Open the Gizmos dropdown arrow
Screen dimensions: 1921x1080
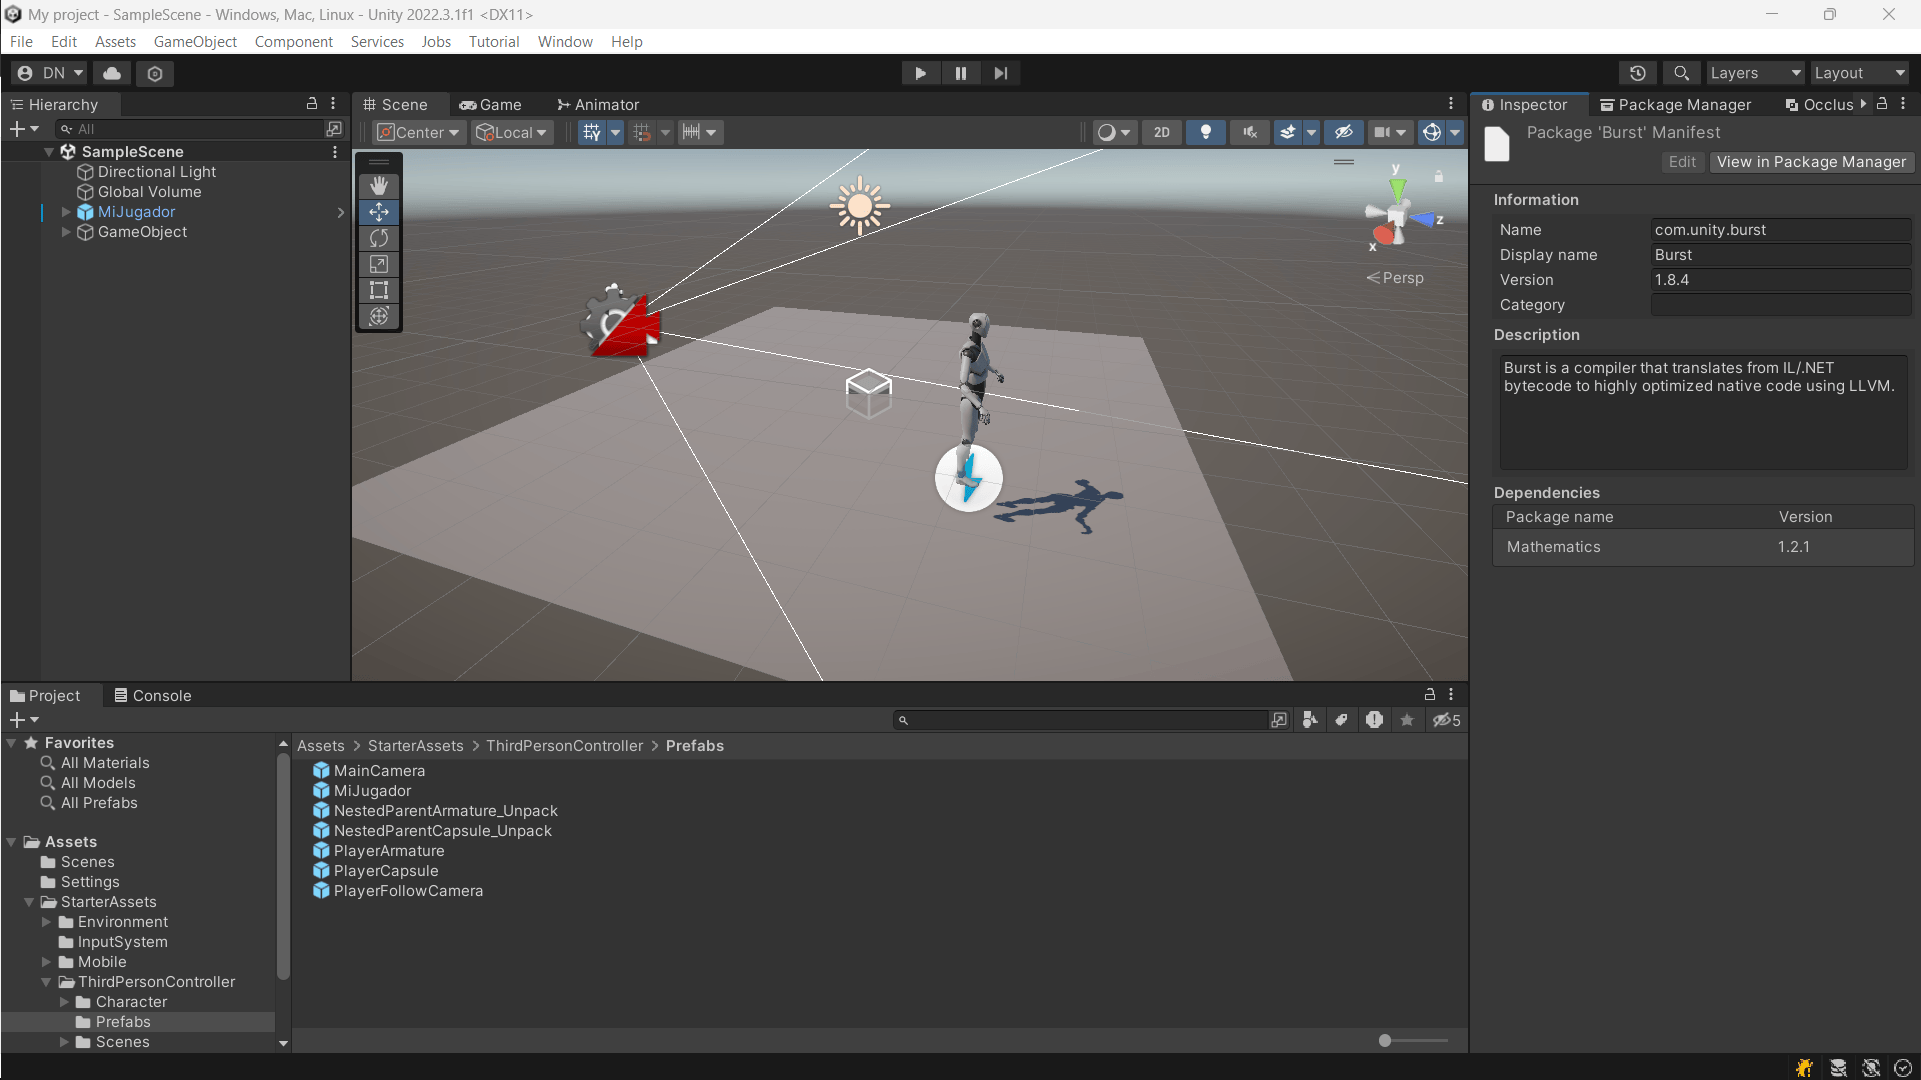[x=1455, y=132]
